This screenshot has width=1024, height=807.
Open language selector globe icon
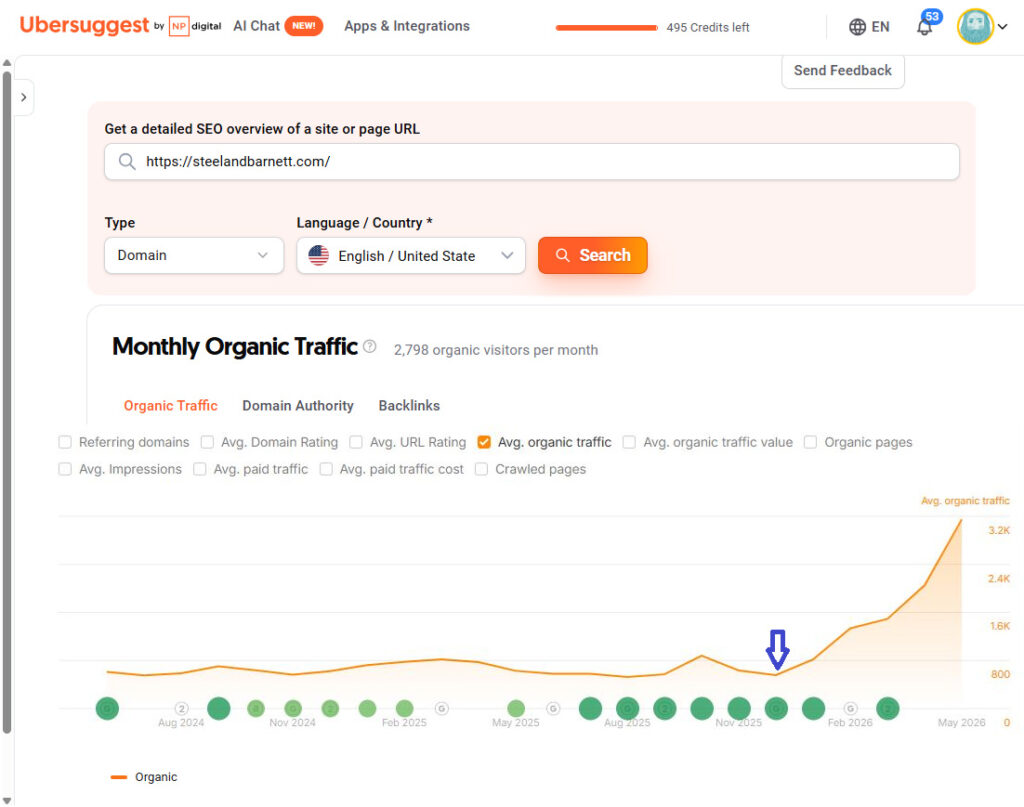click(857, 27)
